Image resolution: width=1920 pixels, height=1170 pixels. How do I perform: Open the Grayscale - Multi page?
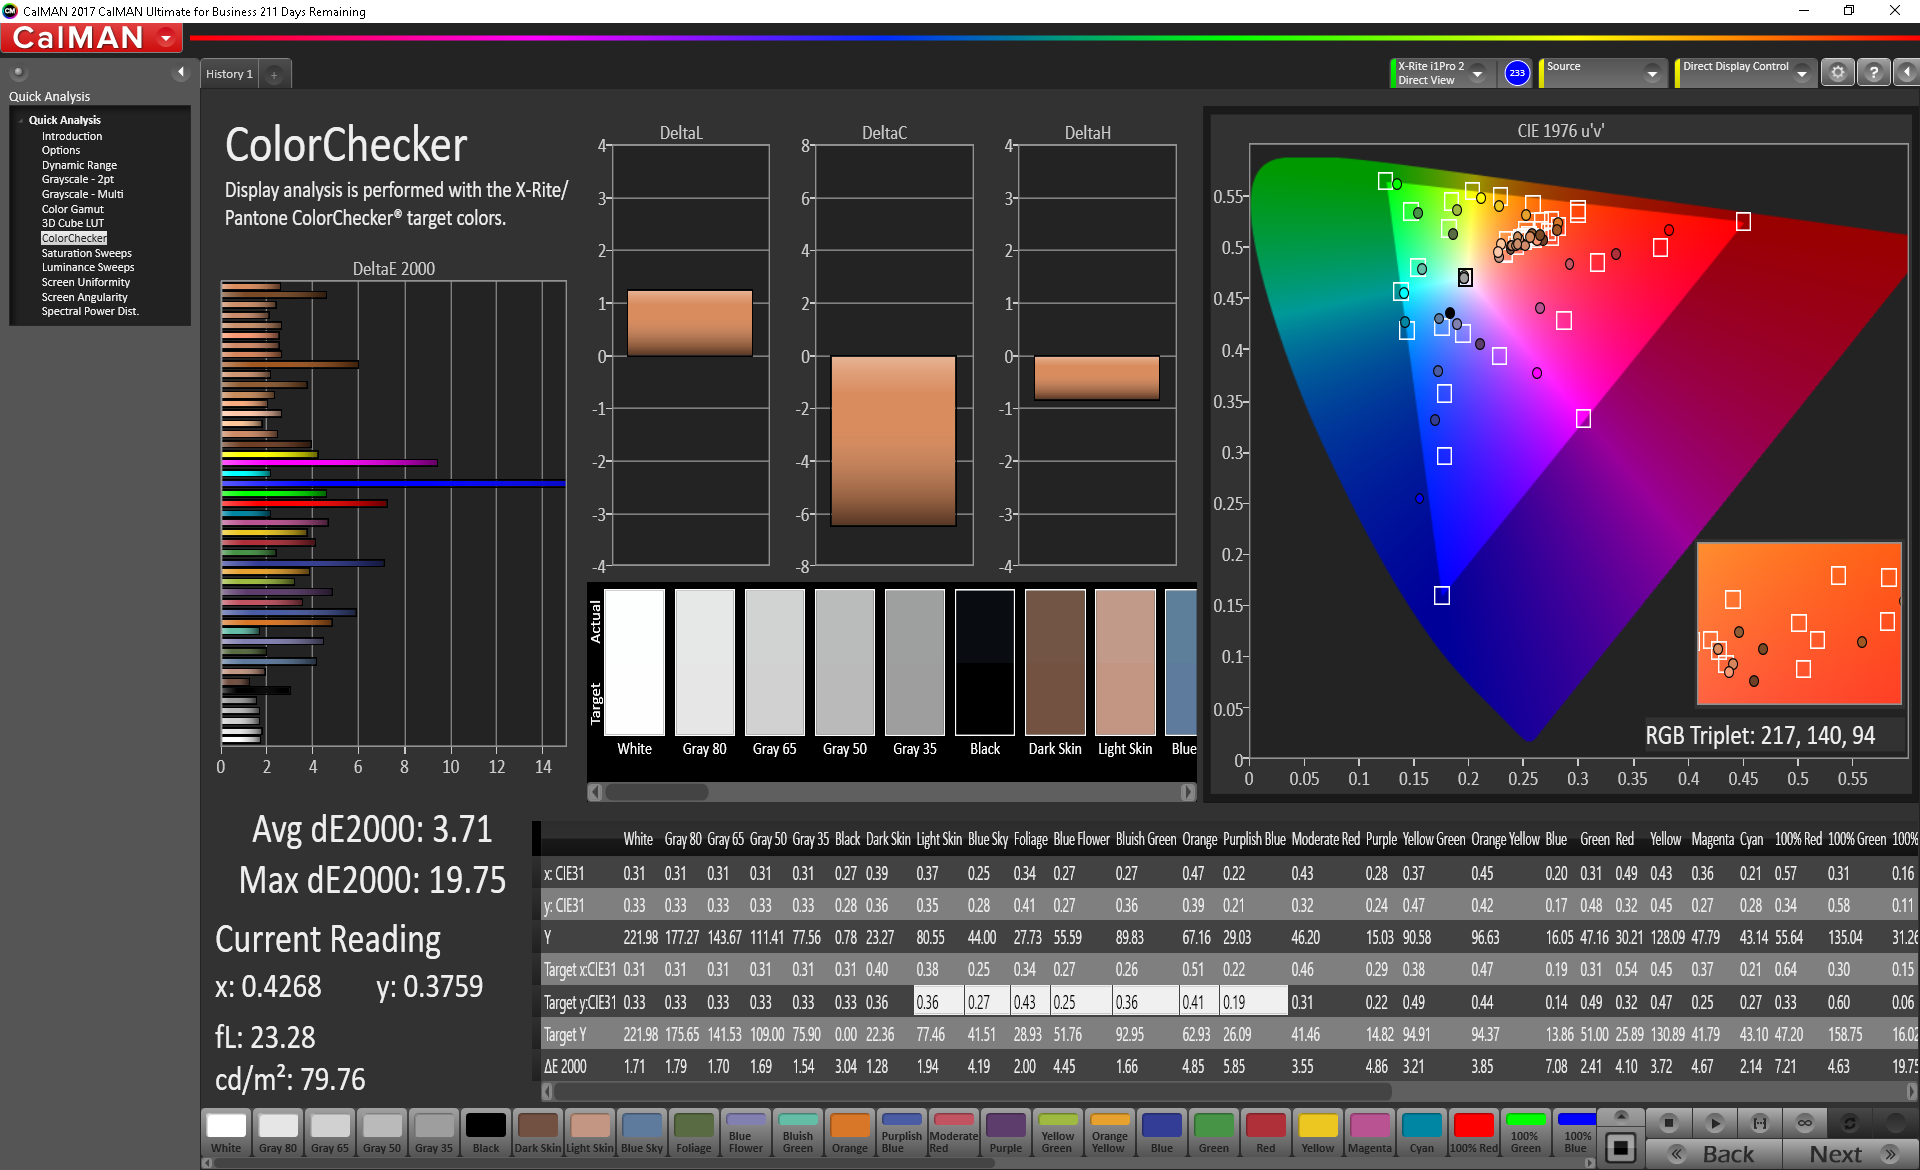tap(82, 194)
